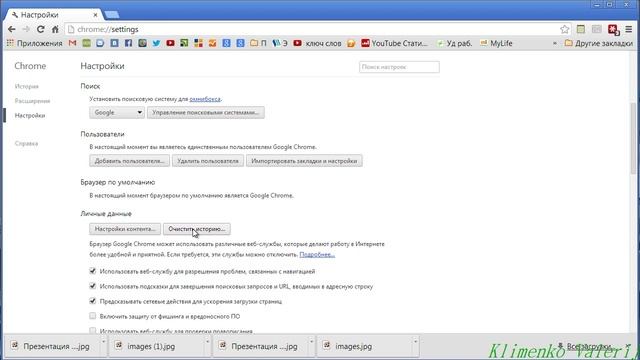Screen dimensions: 640x360
Task: Toggle web service for navigation problems checkbox
Action: click(x=93, y=271)
